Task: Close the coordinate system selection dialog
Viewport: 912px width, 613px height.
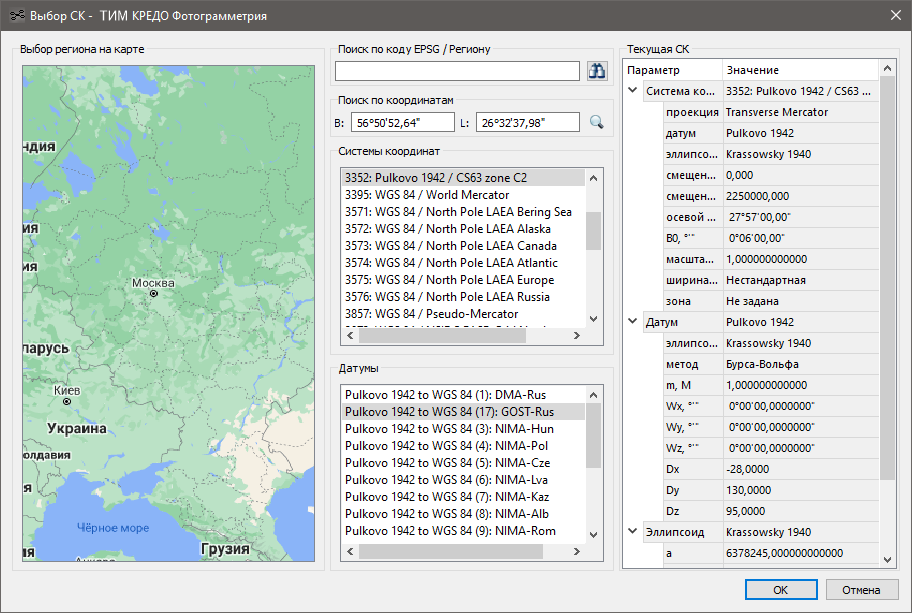Action: click(894, 16)
